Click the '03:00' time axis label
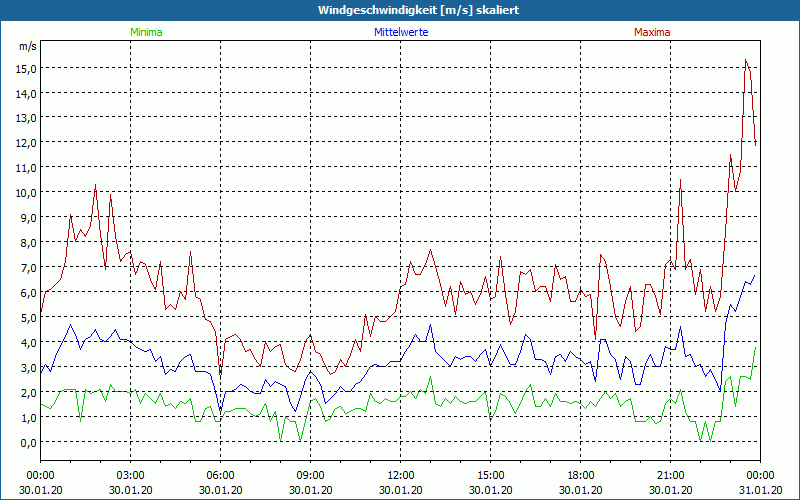The height and width of the screenshot is (500, 800). (131, 476)
